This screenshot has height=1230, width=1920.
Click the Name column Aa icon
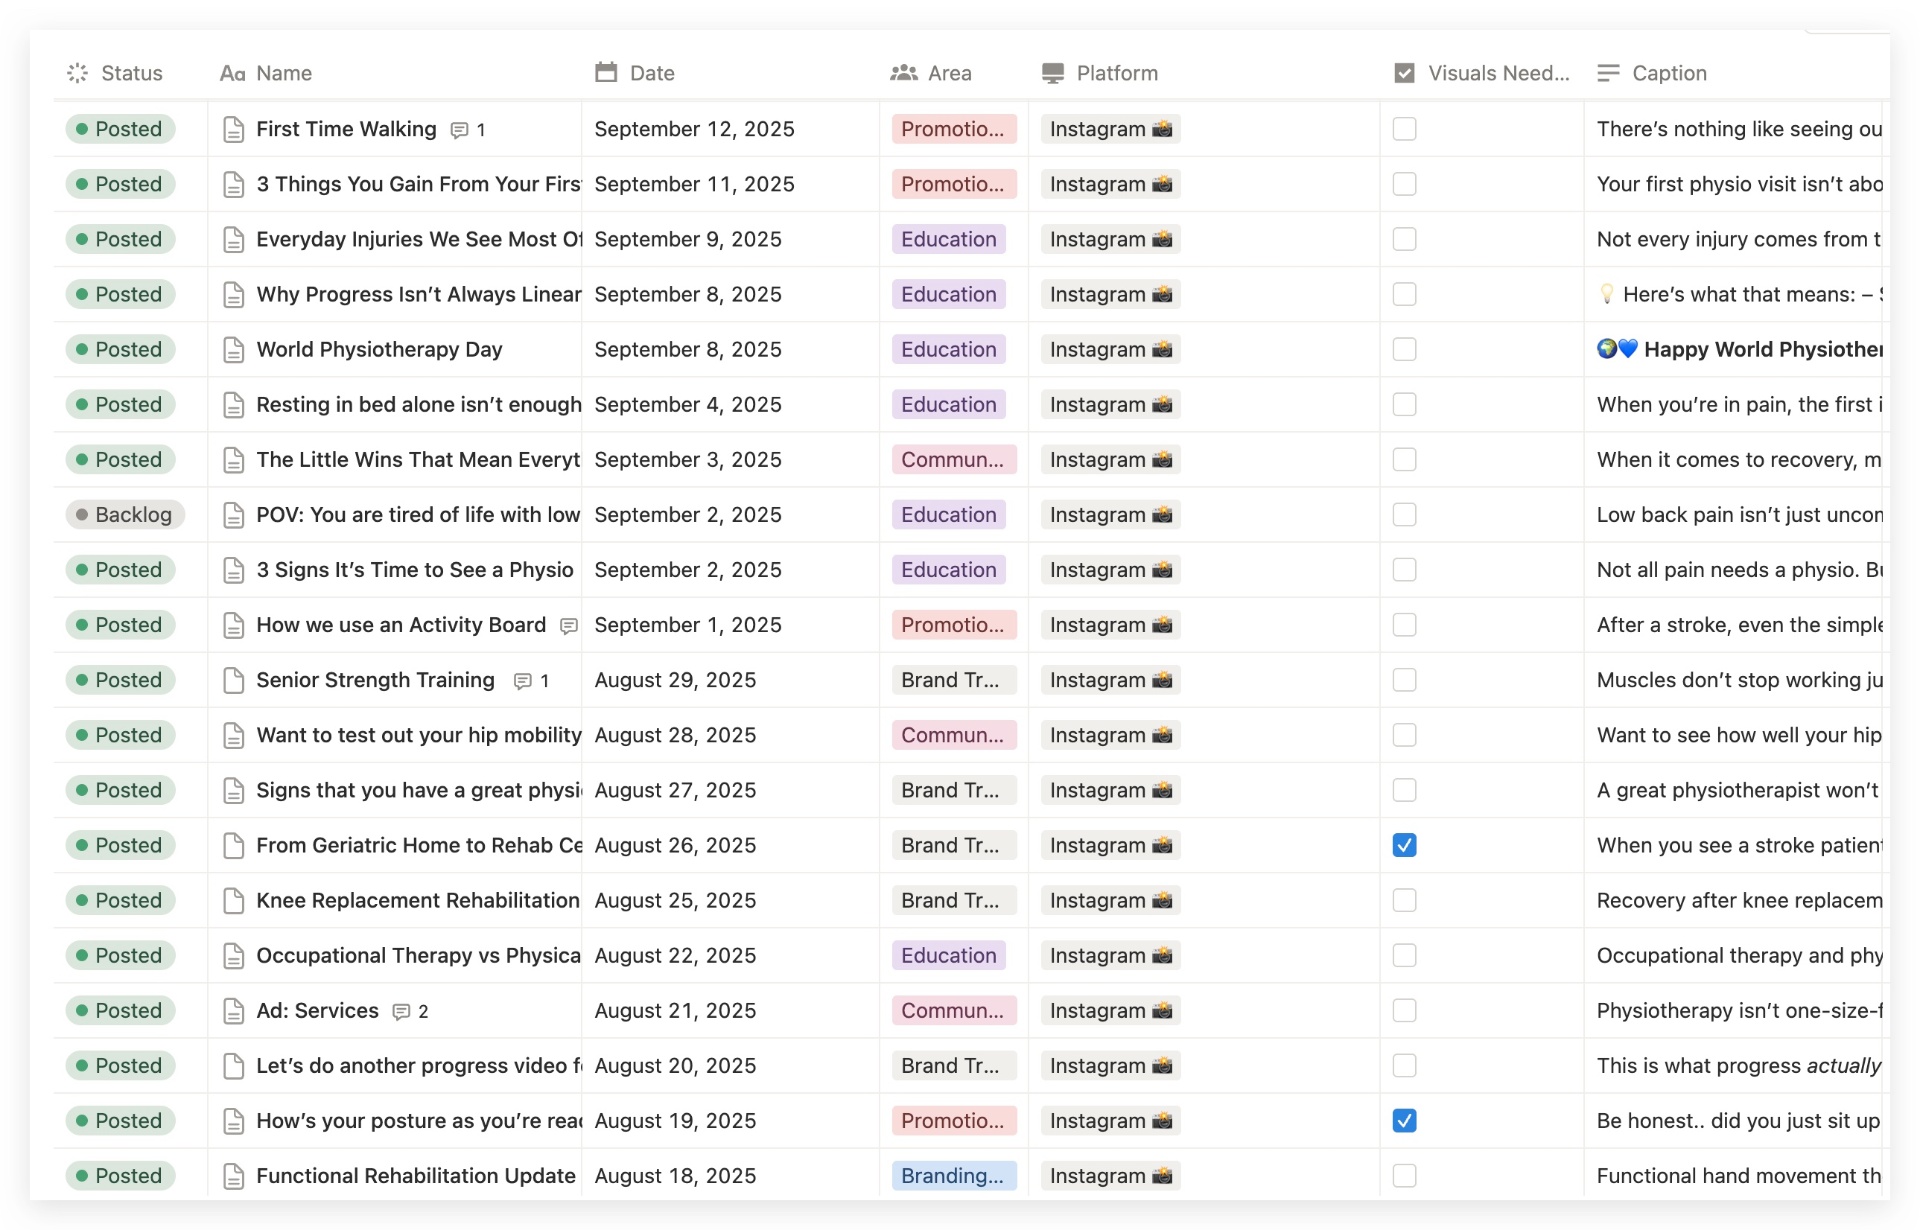pyautogui.click(x=232, y=73)
